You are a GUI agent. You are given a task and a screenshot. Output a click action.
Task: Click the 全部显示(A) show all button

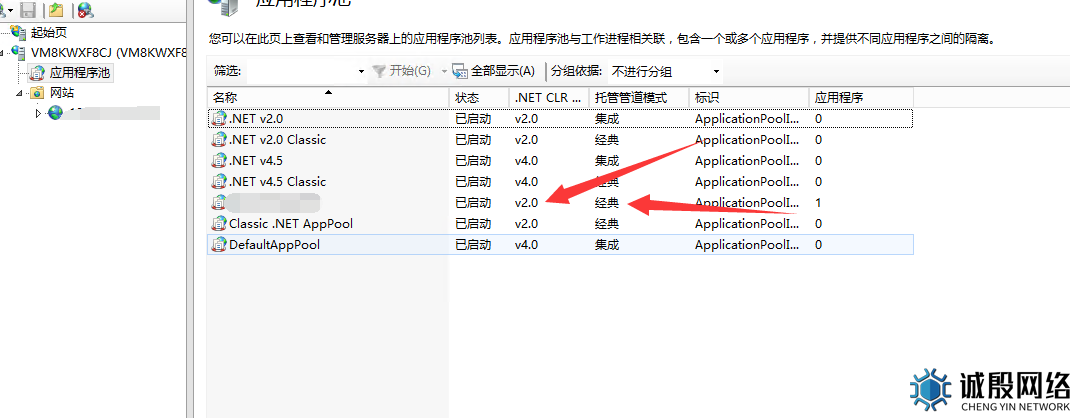pyautogui.click(x=493, y=71)
